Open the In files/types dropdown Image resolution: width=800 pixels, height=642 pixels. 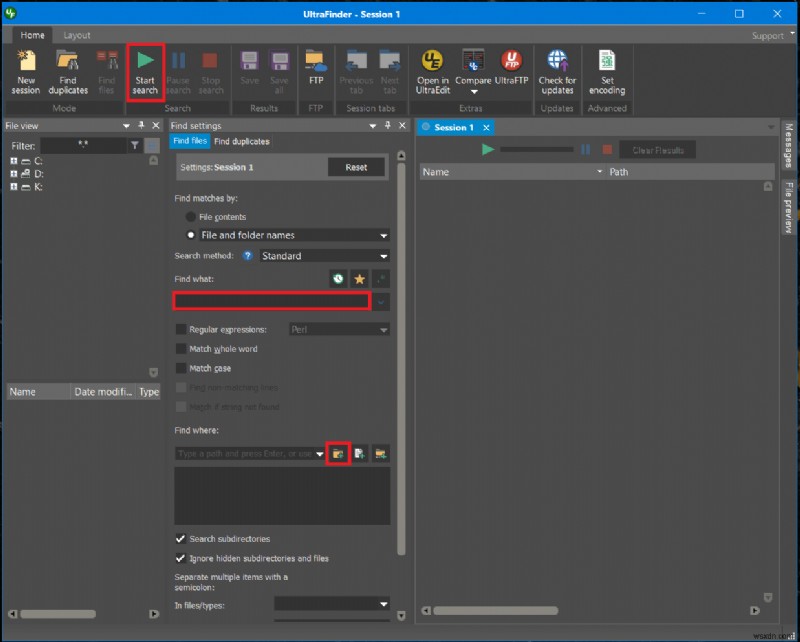(331, 604)
